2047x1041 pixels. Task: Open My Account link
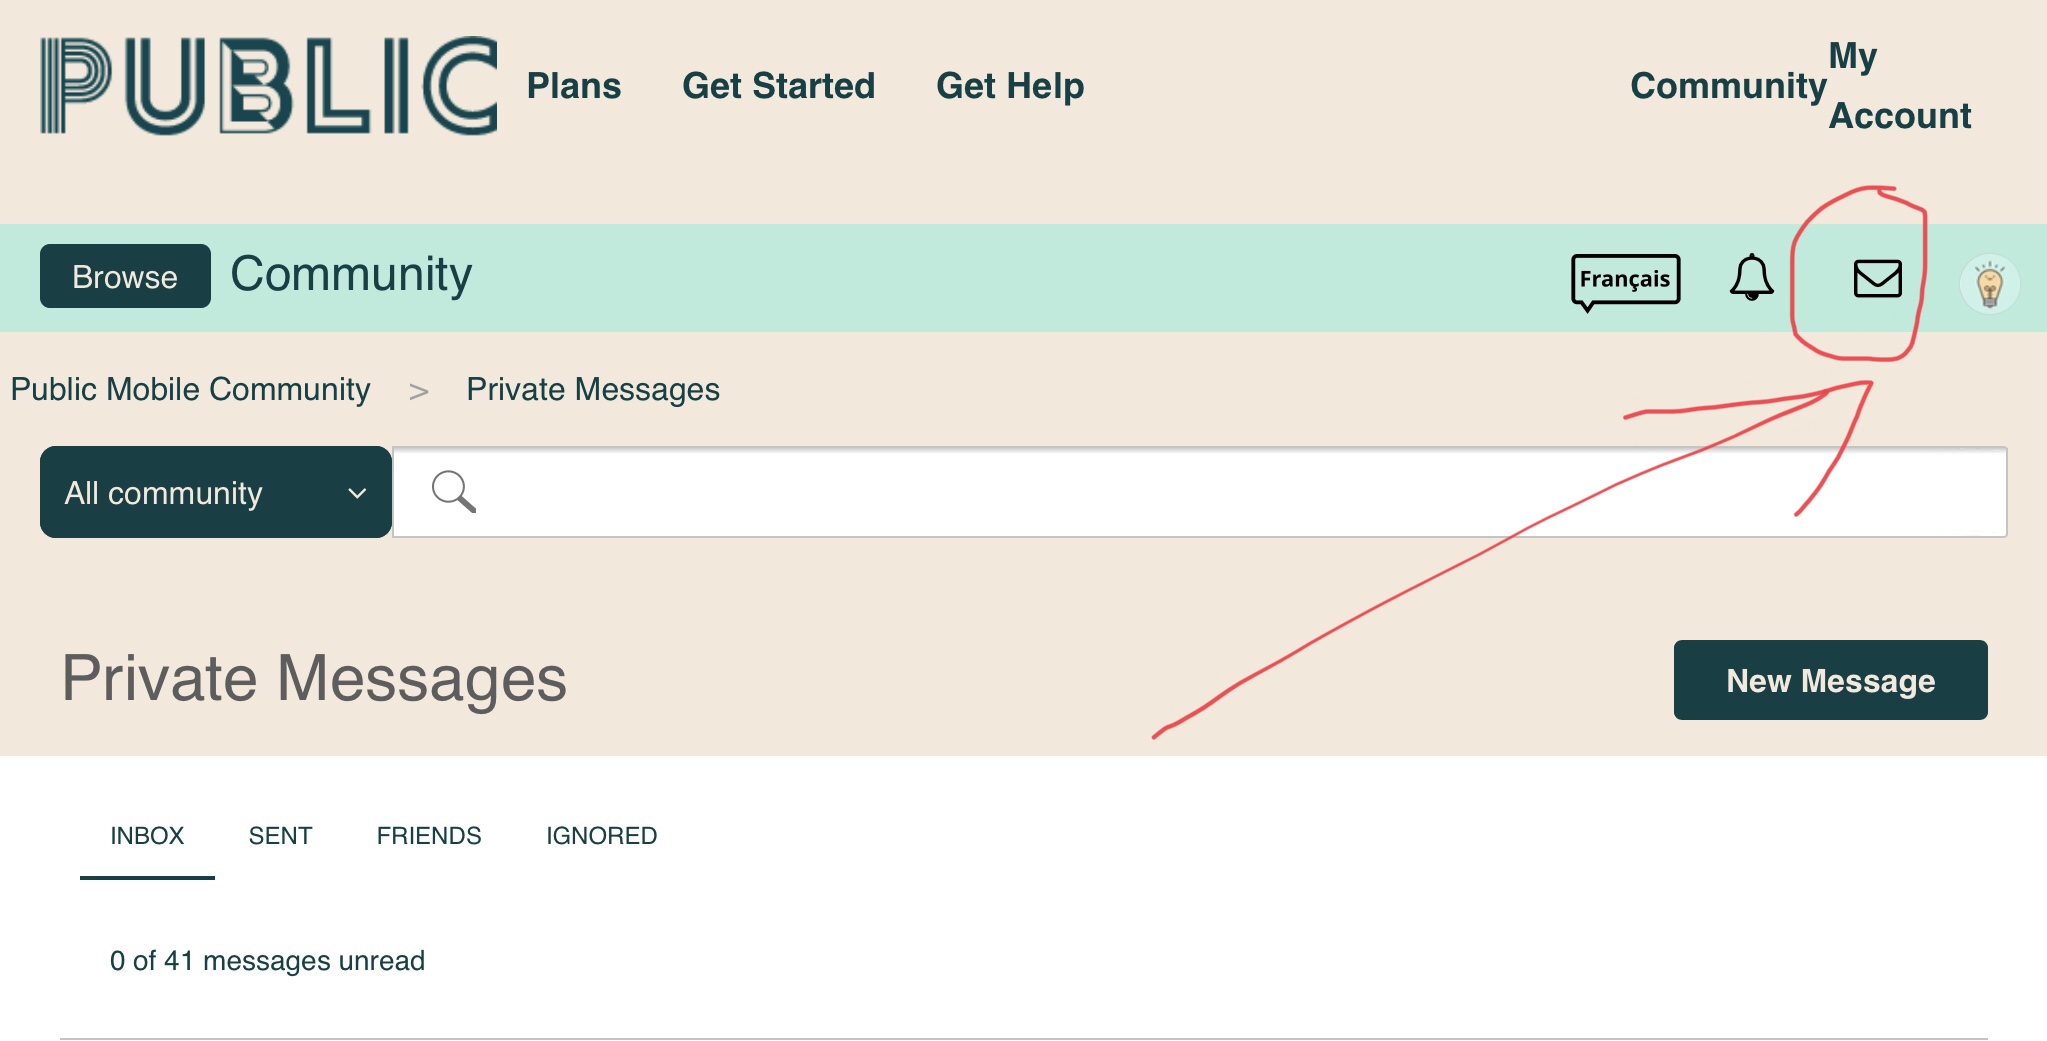[1899, 87]
